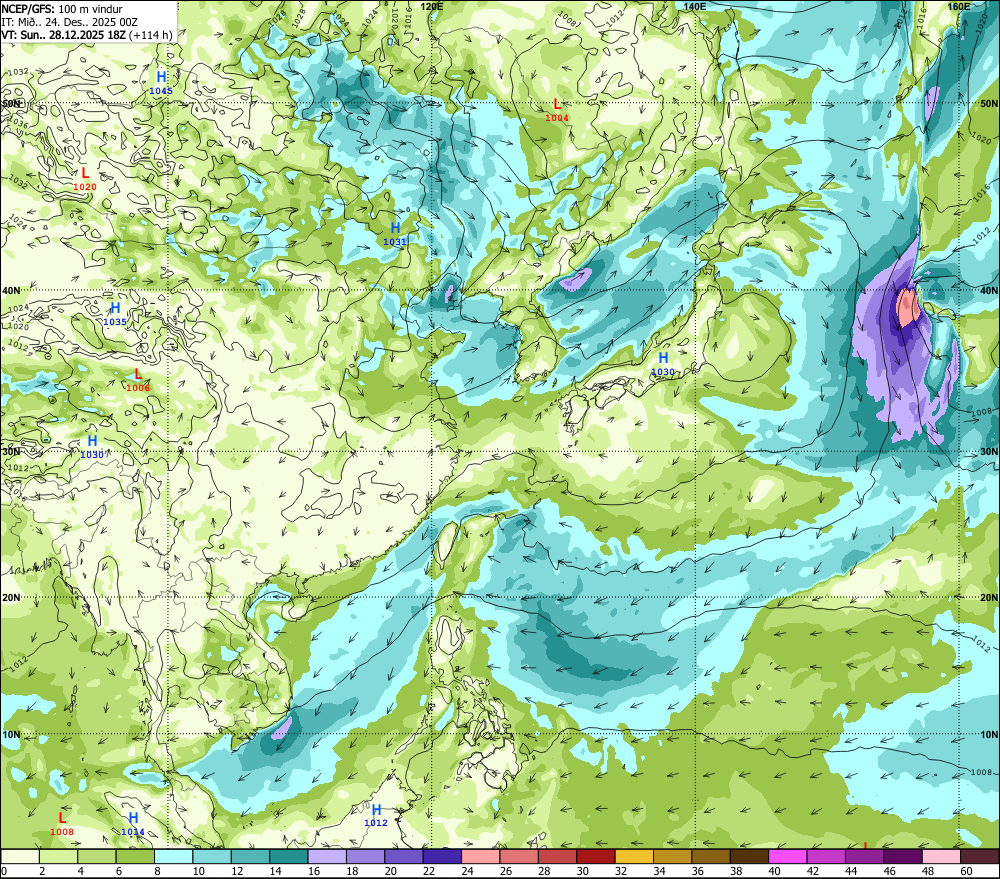Click the legend value '32'

tap(621, 871)
